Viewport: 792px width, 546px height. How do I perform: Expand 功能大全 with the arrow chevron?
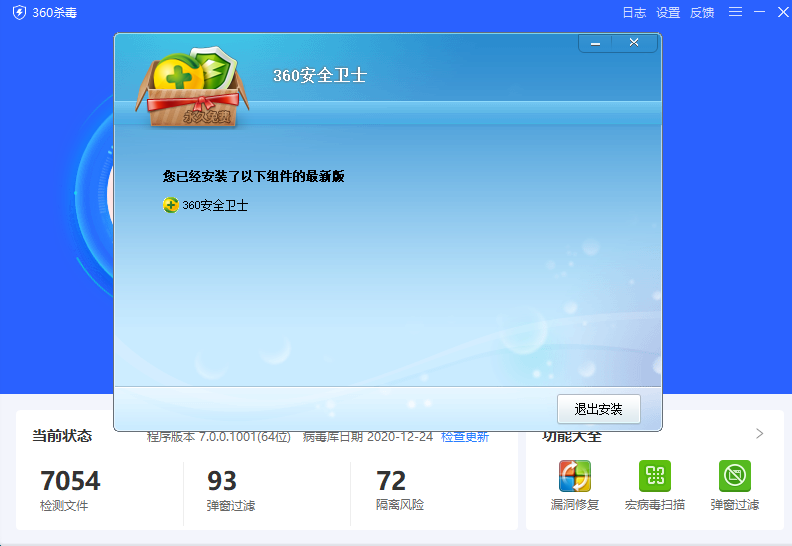(759, 433)
